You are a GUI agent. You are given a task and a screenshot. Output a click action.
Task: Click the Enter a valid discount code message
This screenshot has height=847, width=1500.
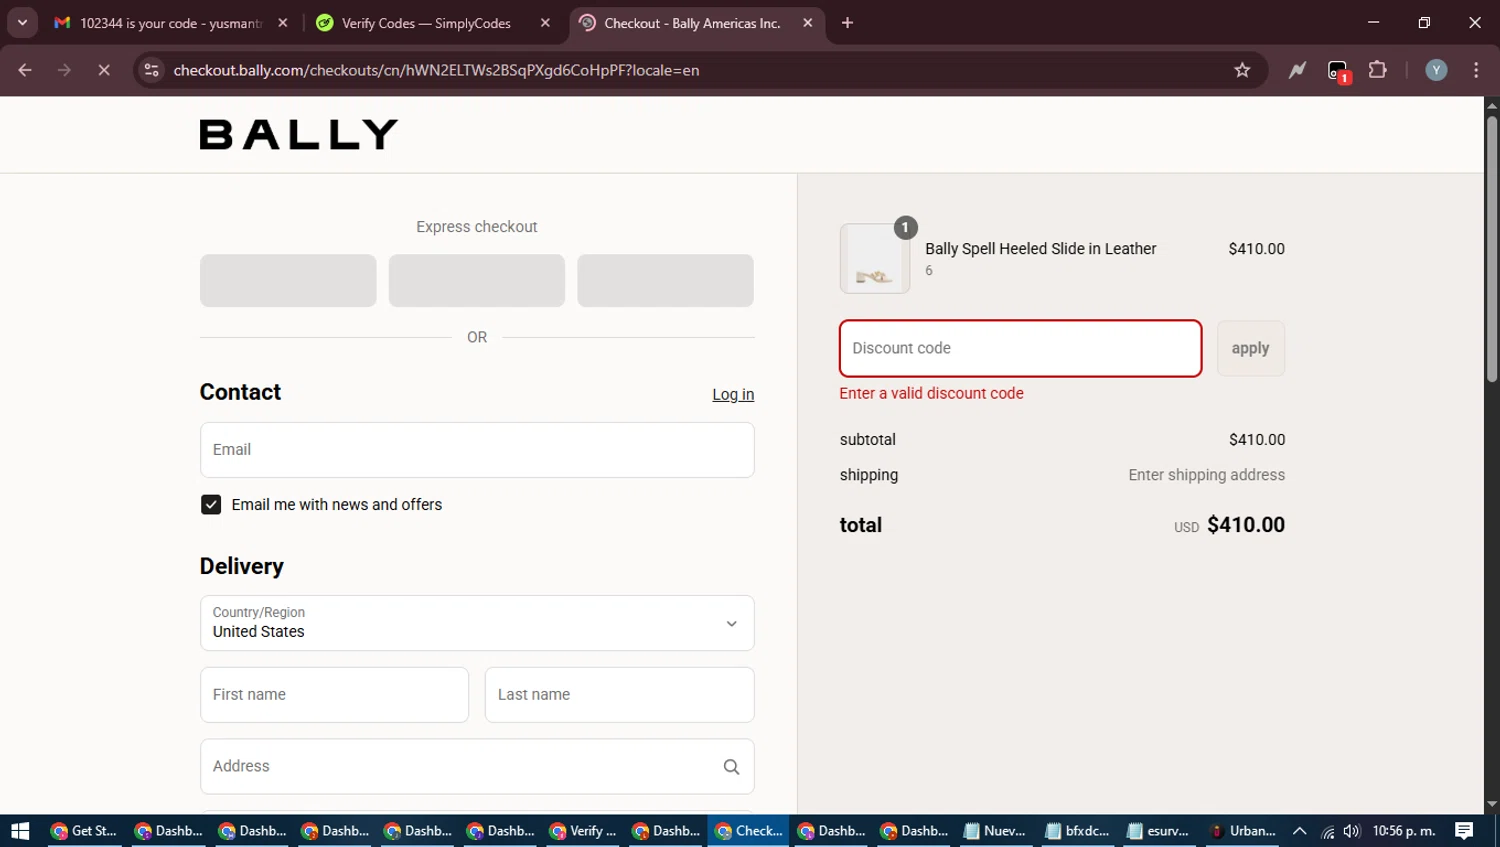pyautogui.click(x=931, y=394)
